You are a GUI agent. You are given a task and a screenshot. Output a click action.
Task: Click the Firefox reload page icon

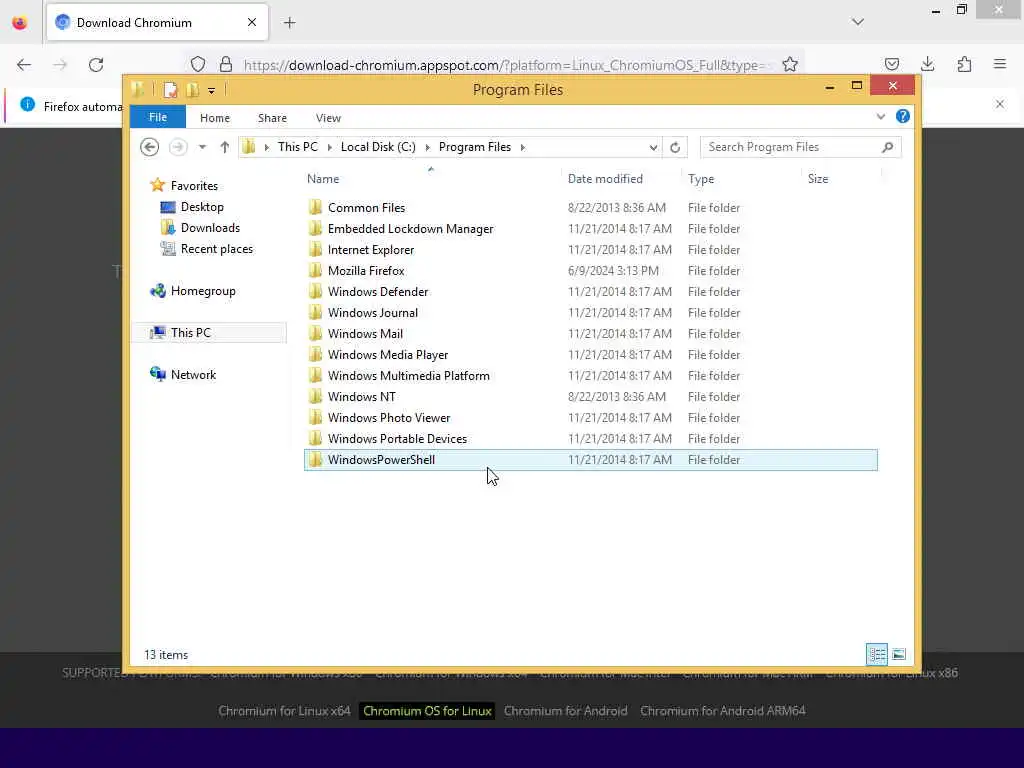click(x=96, y=65)
